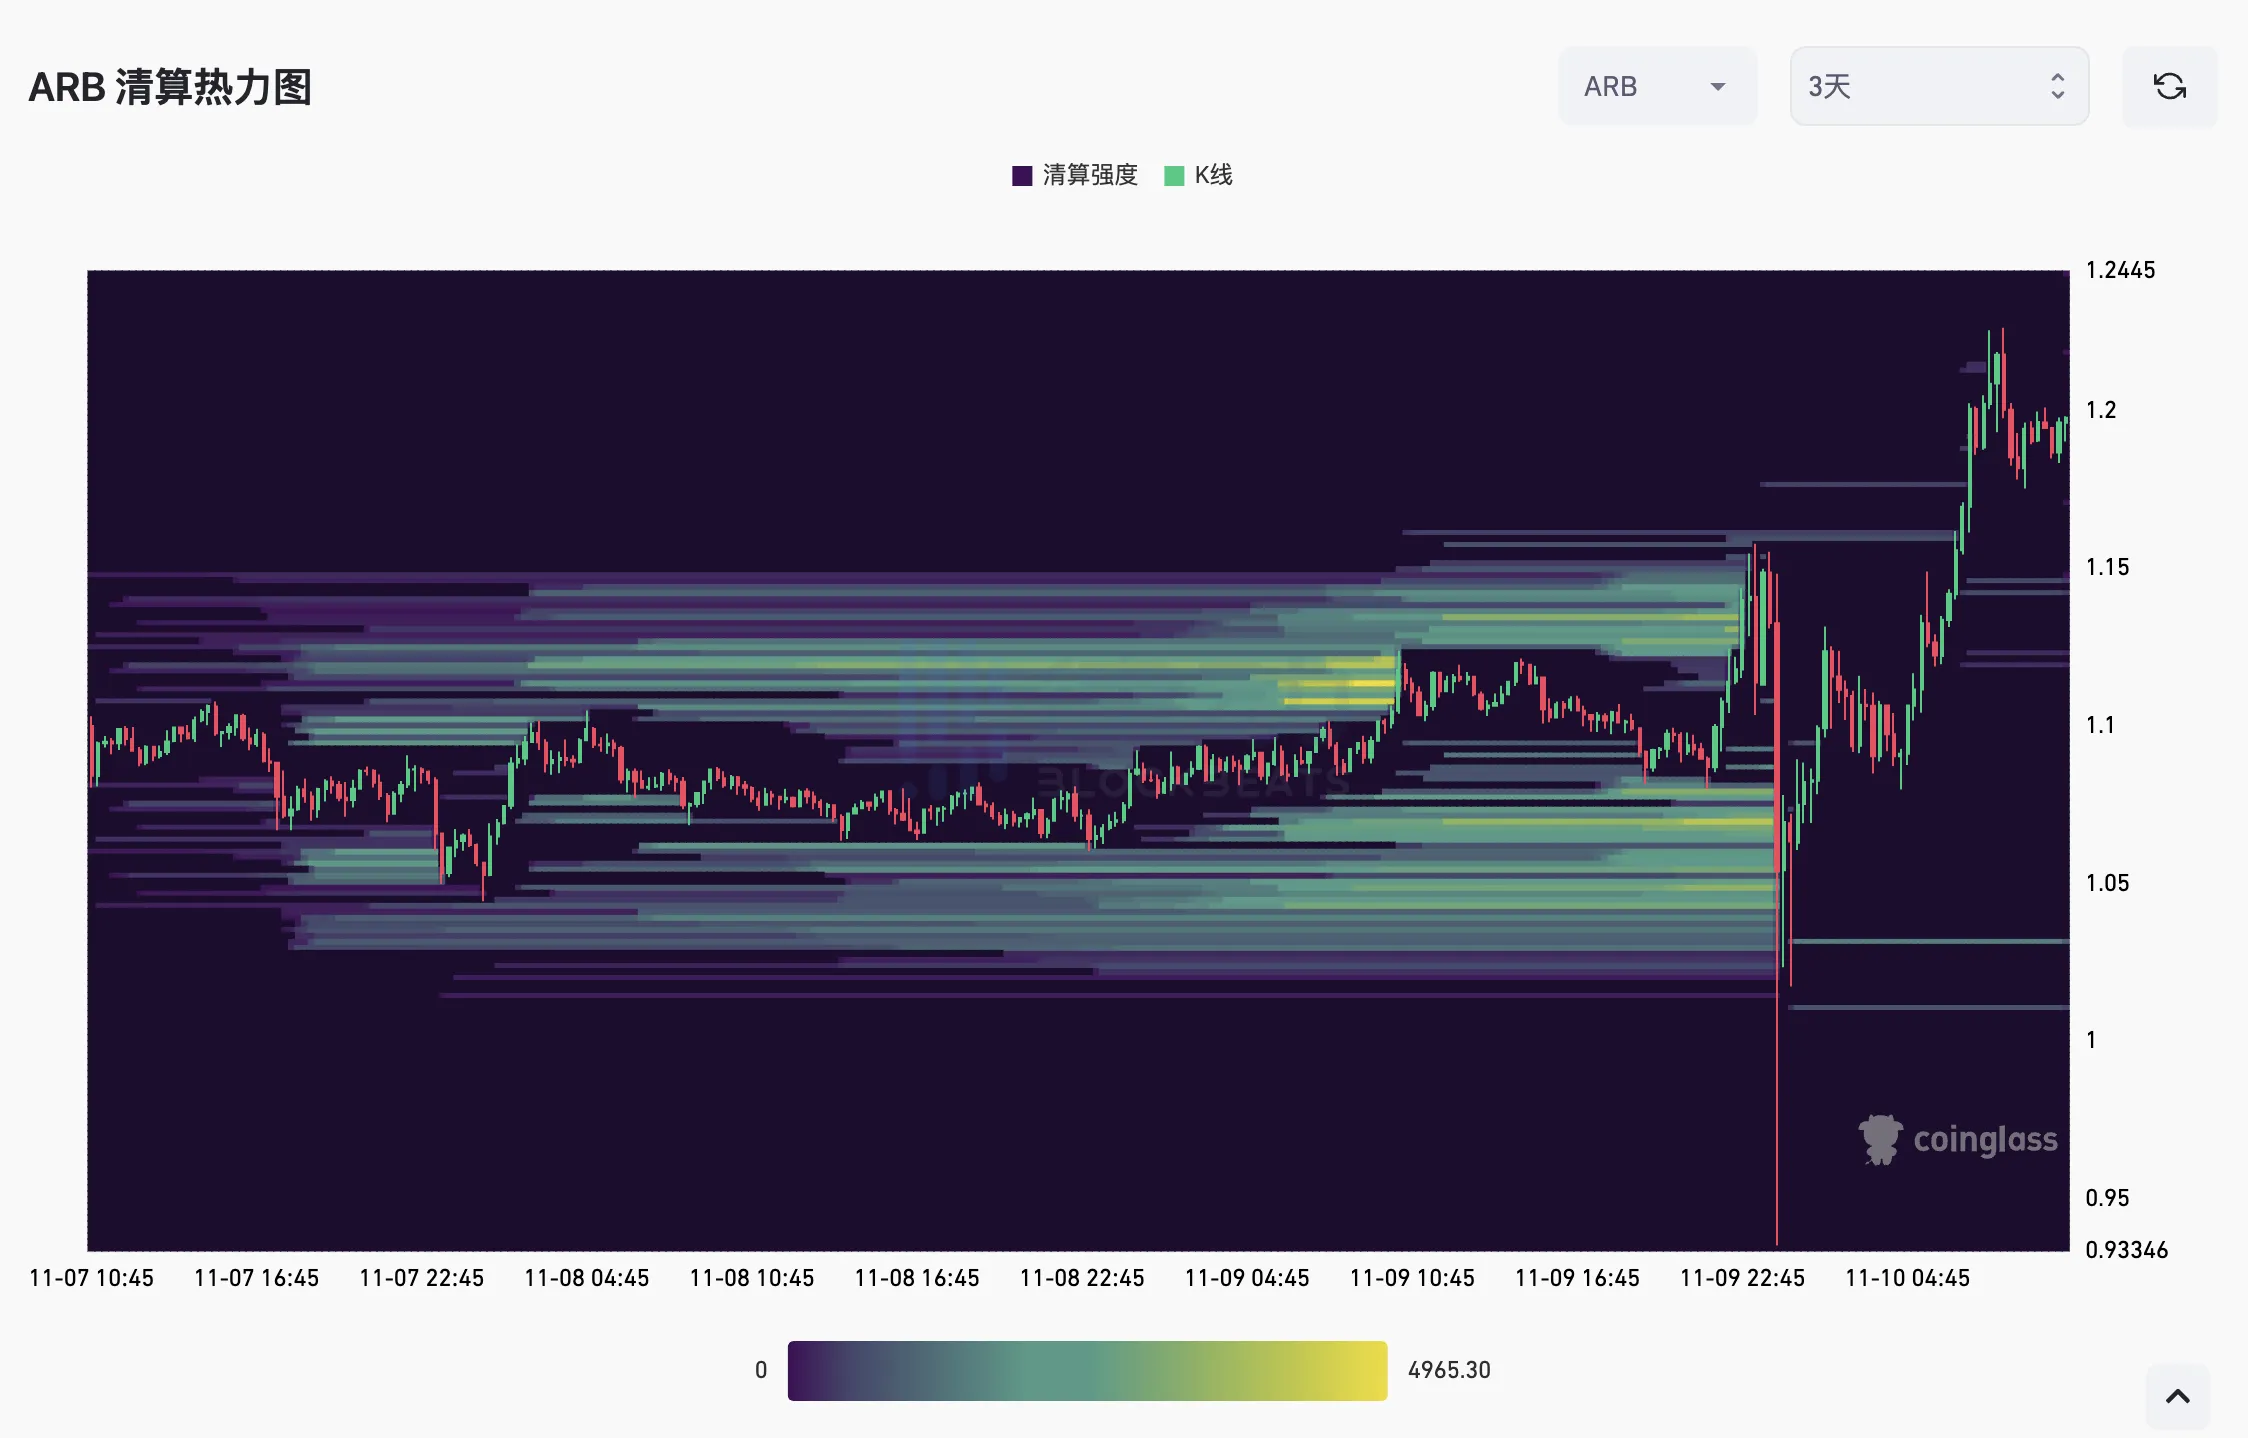Click the green K线 legend swatch
The width and height of the screenshot is (2248, 1438).
1174,176
